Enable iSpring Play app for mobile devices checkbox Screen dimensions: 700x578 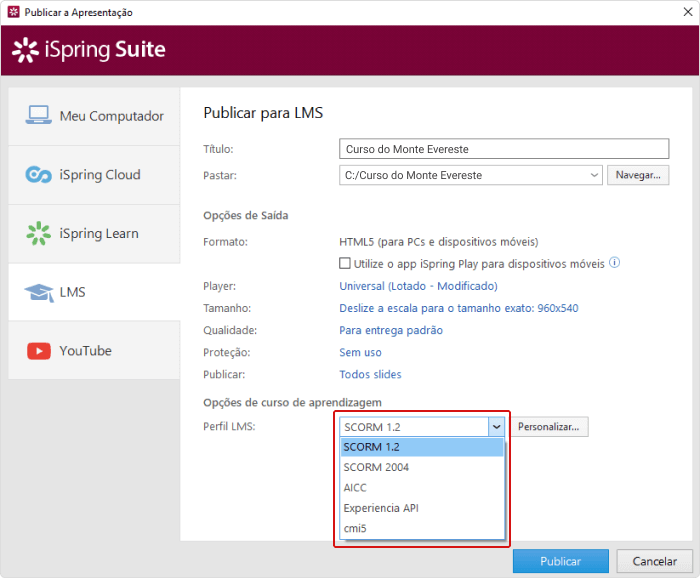345,263
